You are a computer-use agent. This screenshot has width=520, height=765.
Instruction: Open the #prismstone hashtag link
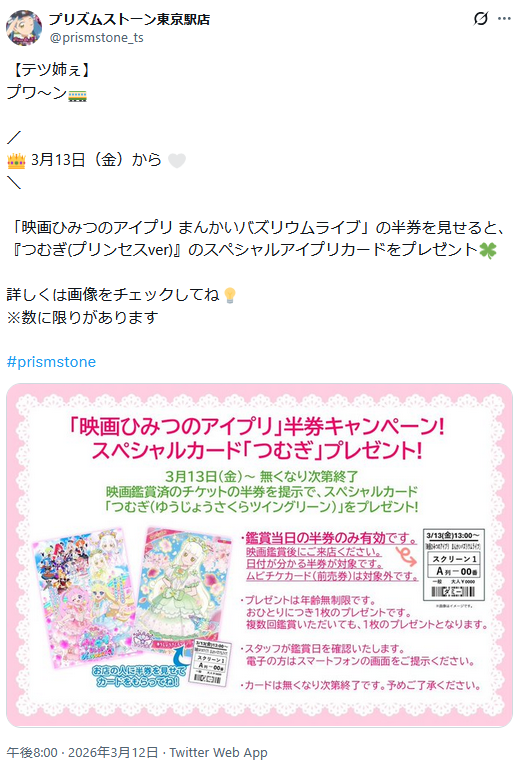51,362
